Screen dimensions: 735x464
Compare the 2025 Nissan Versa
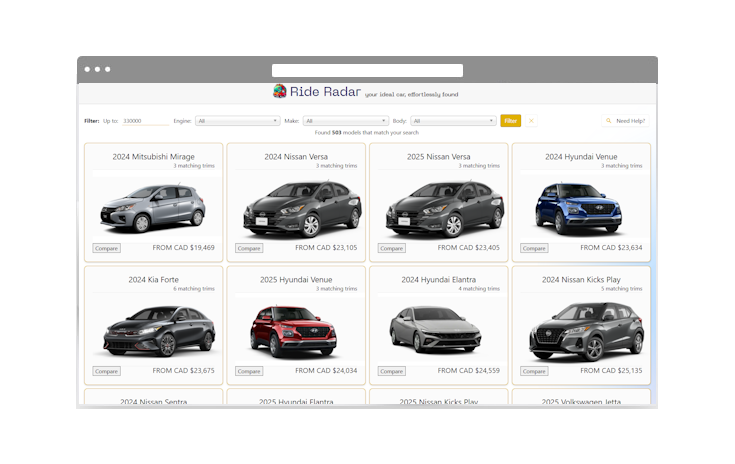click(391, 248)
